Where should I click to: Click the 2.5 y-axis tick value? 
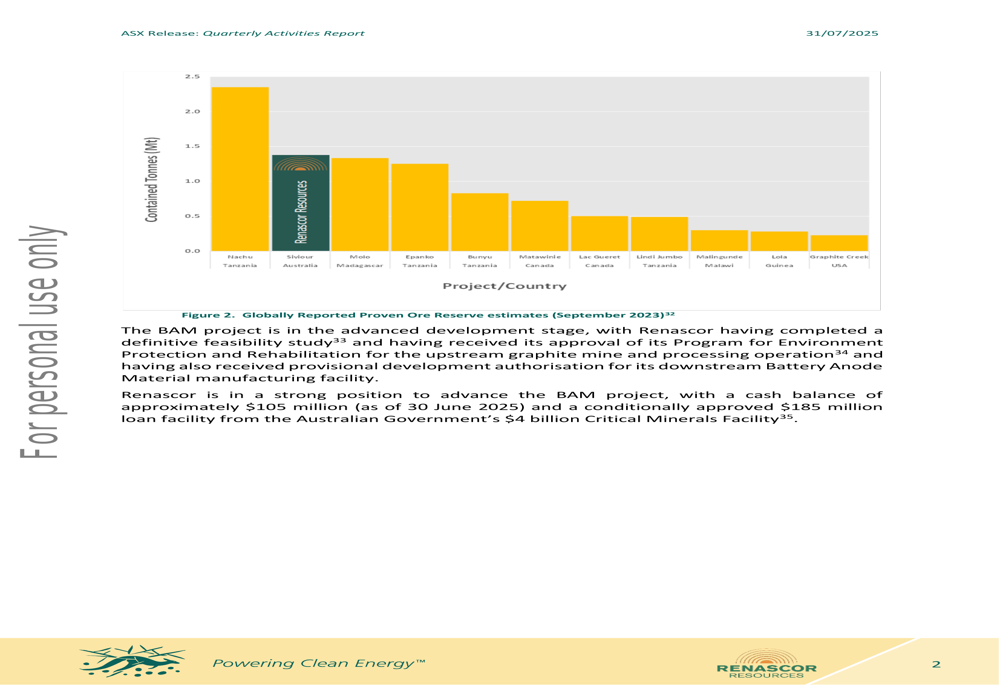point(193,77)
